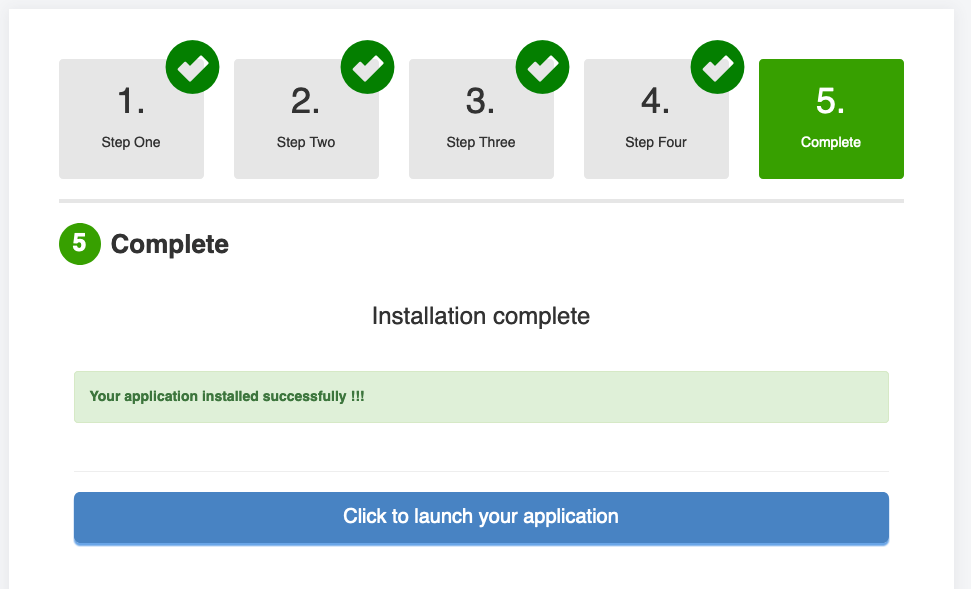Click the "Step Four" label text
The width and height of the screenshot is (971, 589).
(x=656, y=142)
